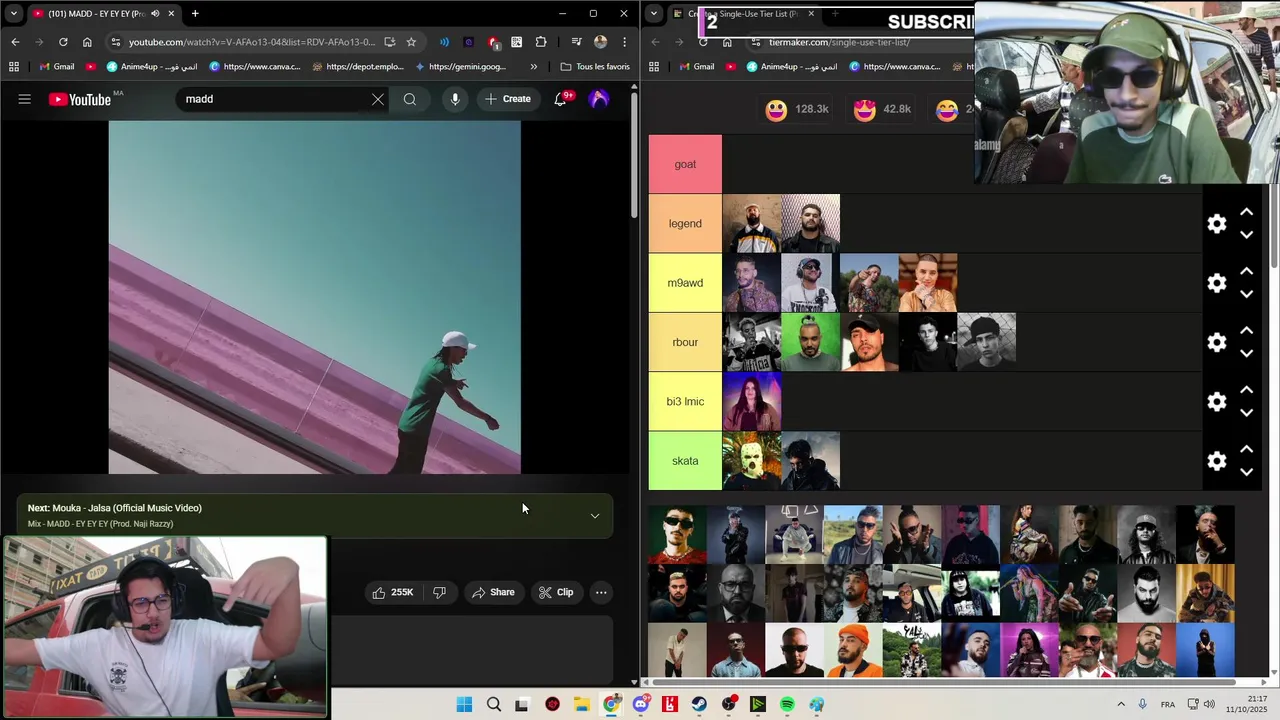The width and height of the screenshot is (1280, 720).
Task: Click the skata tier label
Action: coord(685,461)
